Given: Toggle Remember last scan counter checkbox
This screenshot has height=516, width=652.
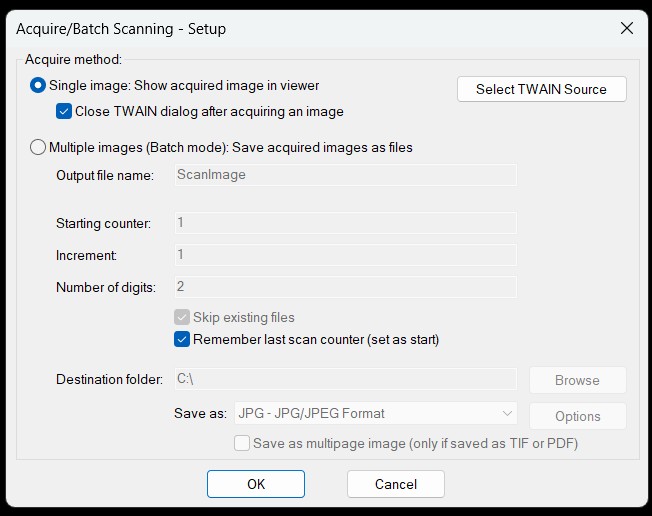Looking at the screenshot, I should click(x=182, y=339).
